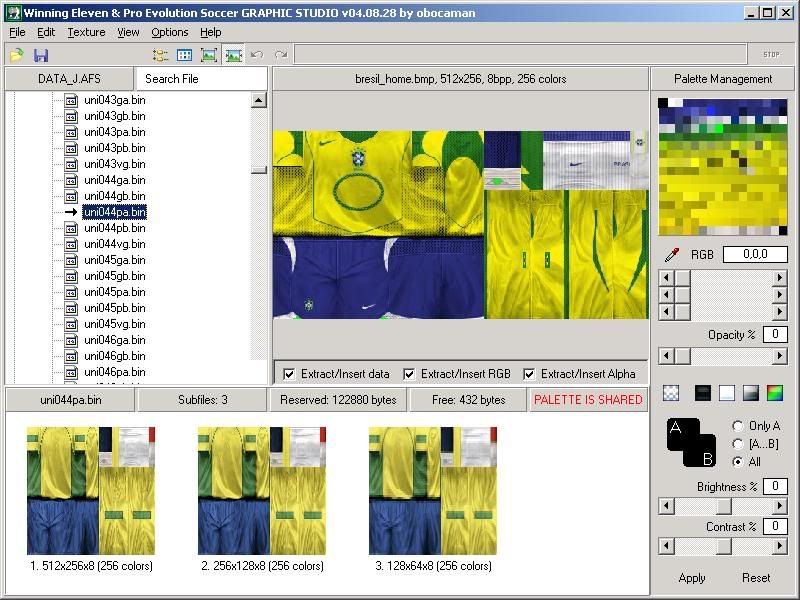Click the file icon beside uni046ga.bin
This screenshot has width=800, height=600.
(71, 340)
